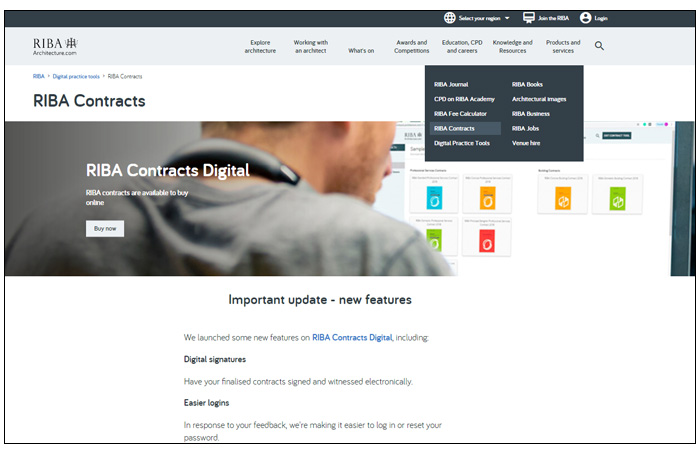This screenshot has height=455, width=700.
Task: Open the Select your region dropdown arrow
Action: (507, 18)
